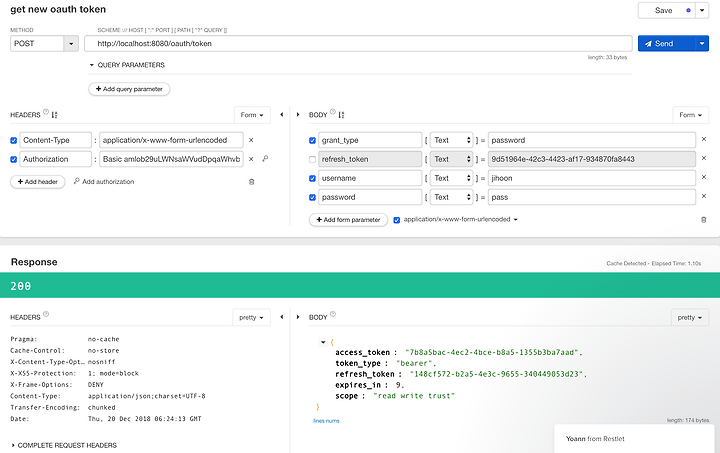Click the Authorization header value field

click(171, 159)
